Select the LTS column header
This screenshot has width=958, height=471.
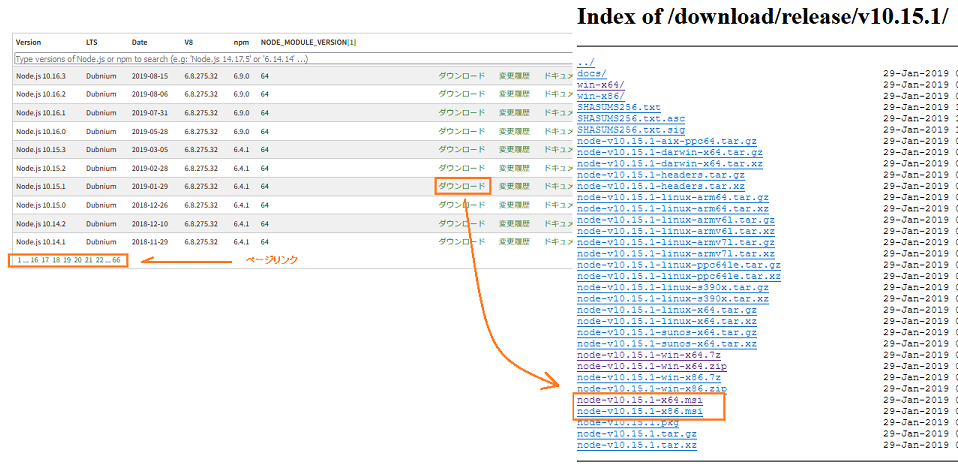[x=92, y=43]
